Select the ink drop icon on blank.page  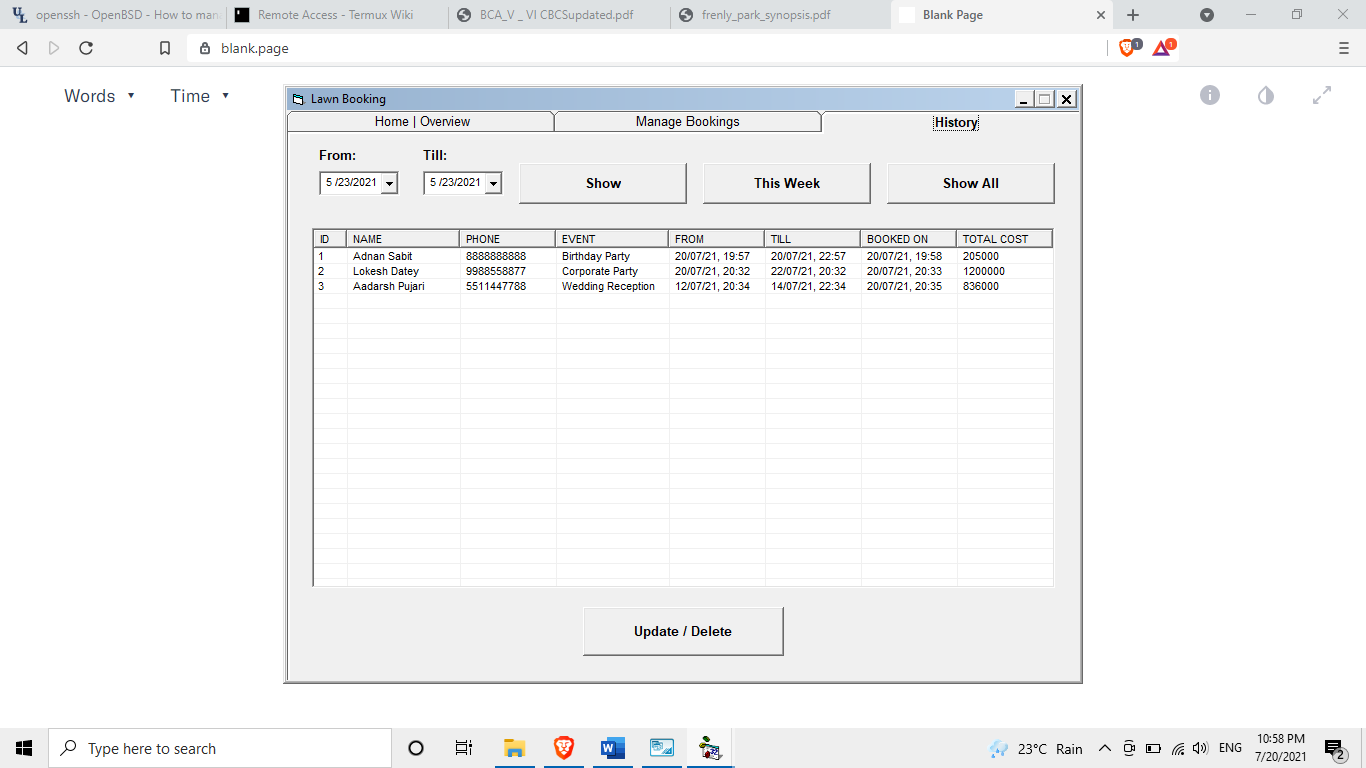click(1265, 95)
